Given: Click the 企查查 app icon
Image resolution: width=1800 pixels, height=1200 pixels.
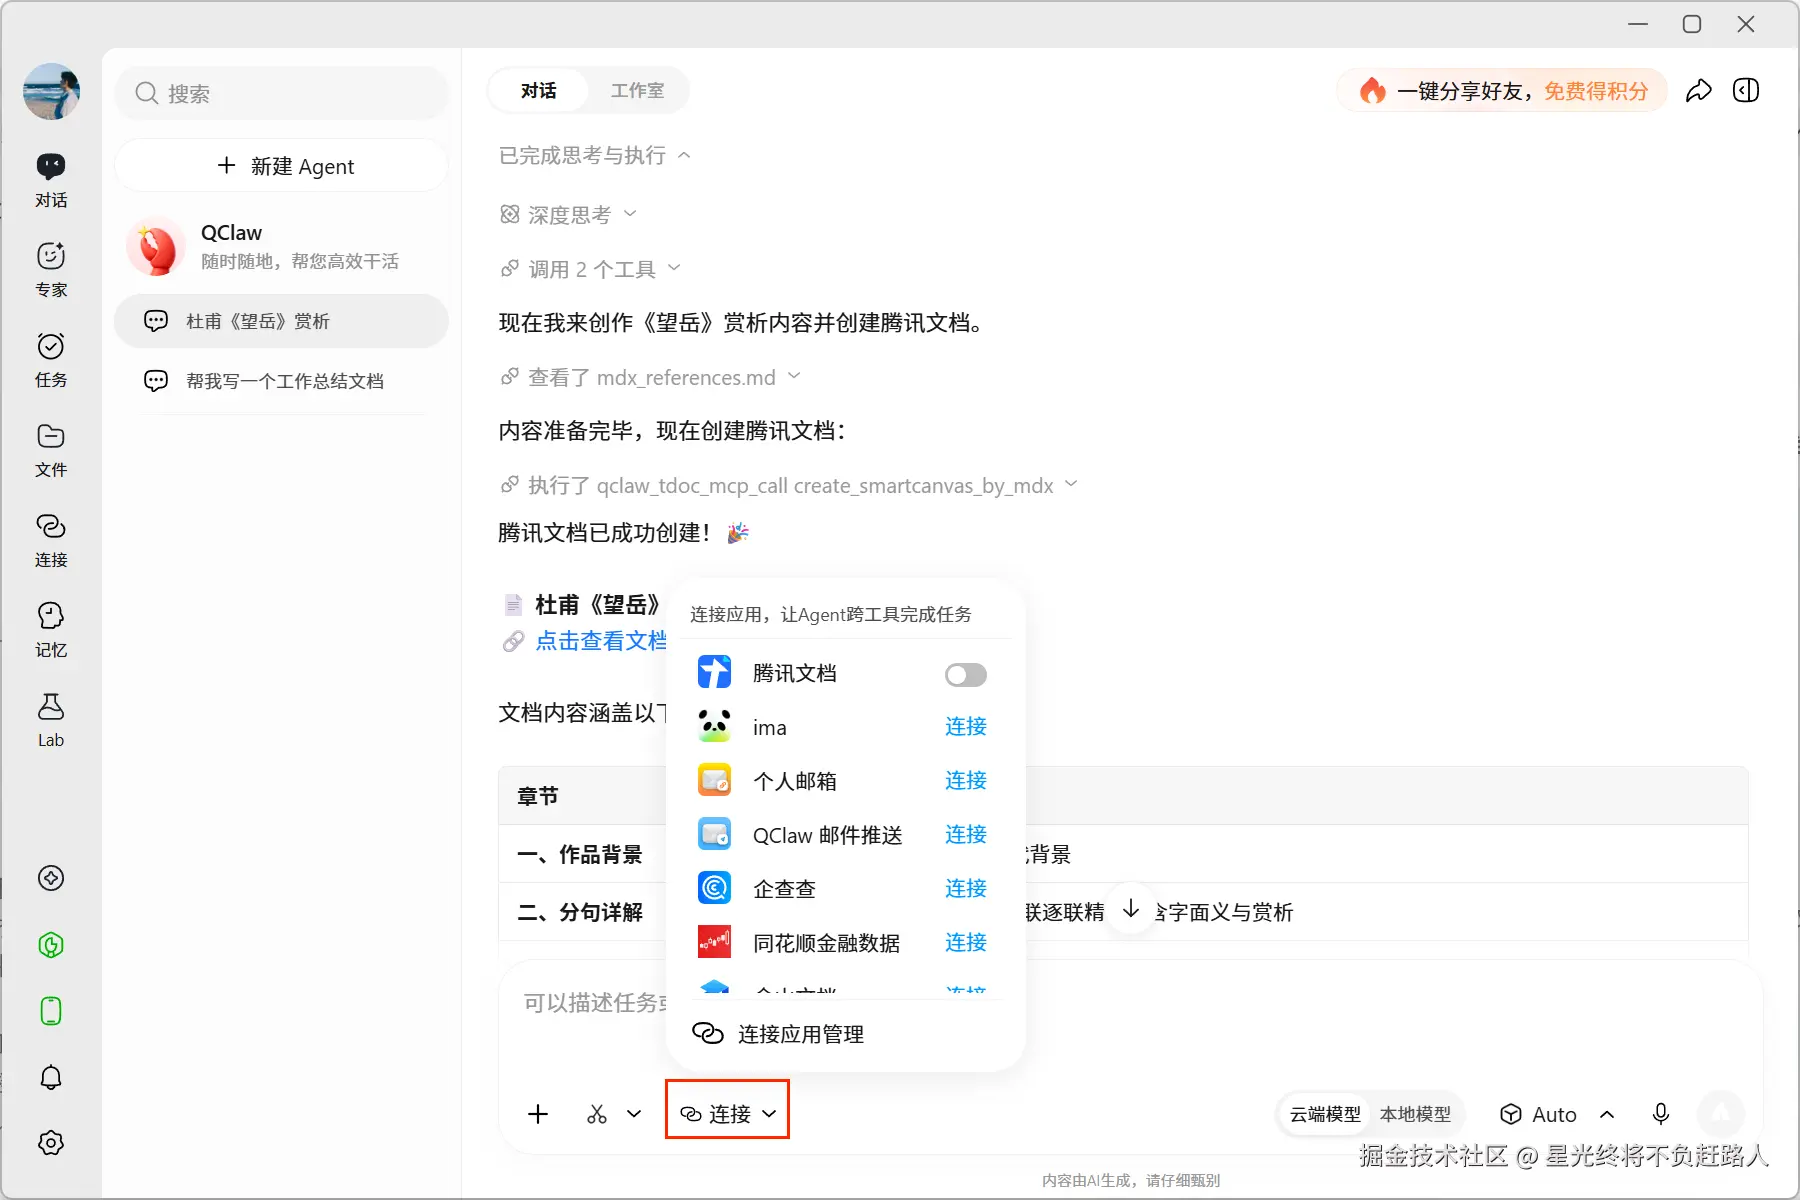Looking at the screenshot, I should tap(714, 888).
